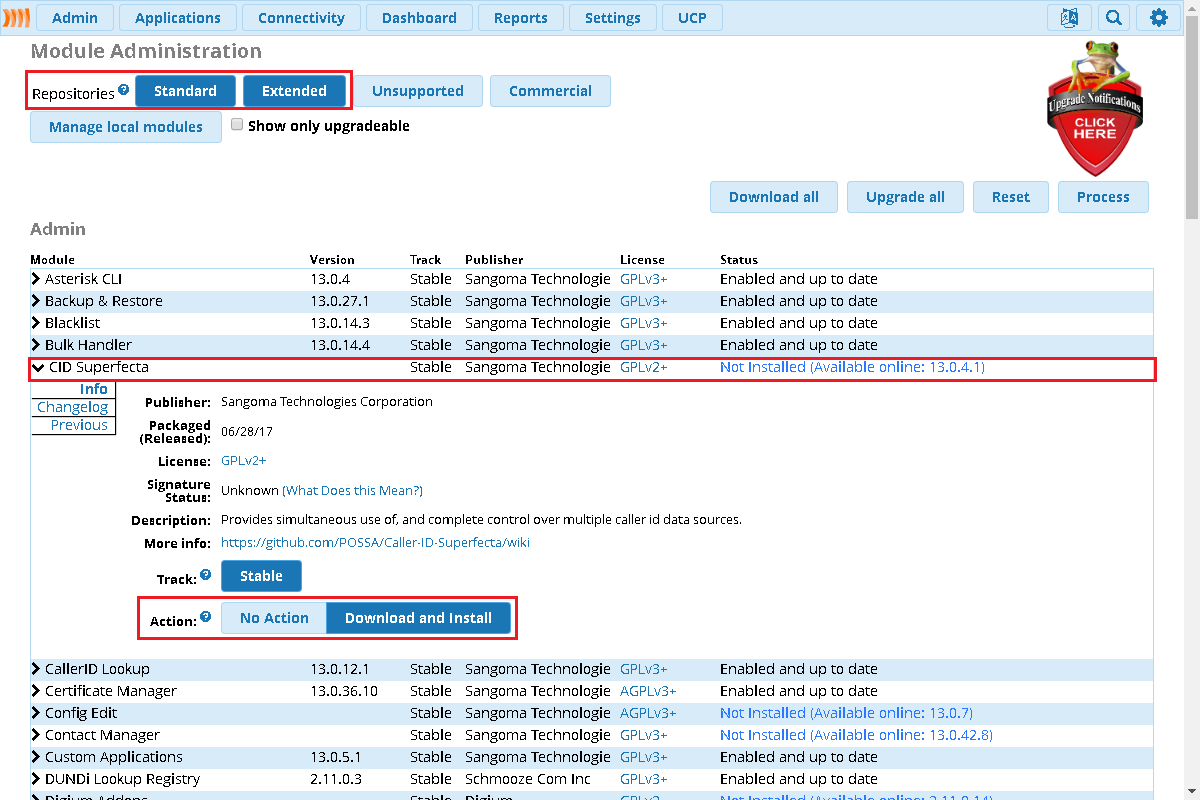1200x800 pixels.
Task: Select No Action for CID Superfecta
Action: (274, 618)
